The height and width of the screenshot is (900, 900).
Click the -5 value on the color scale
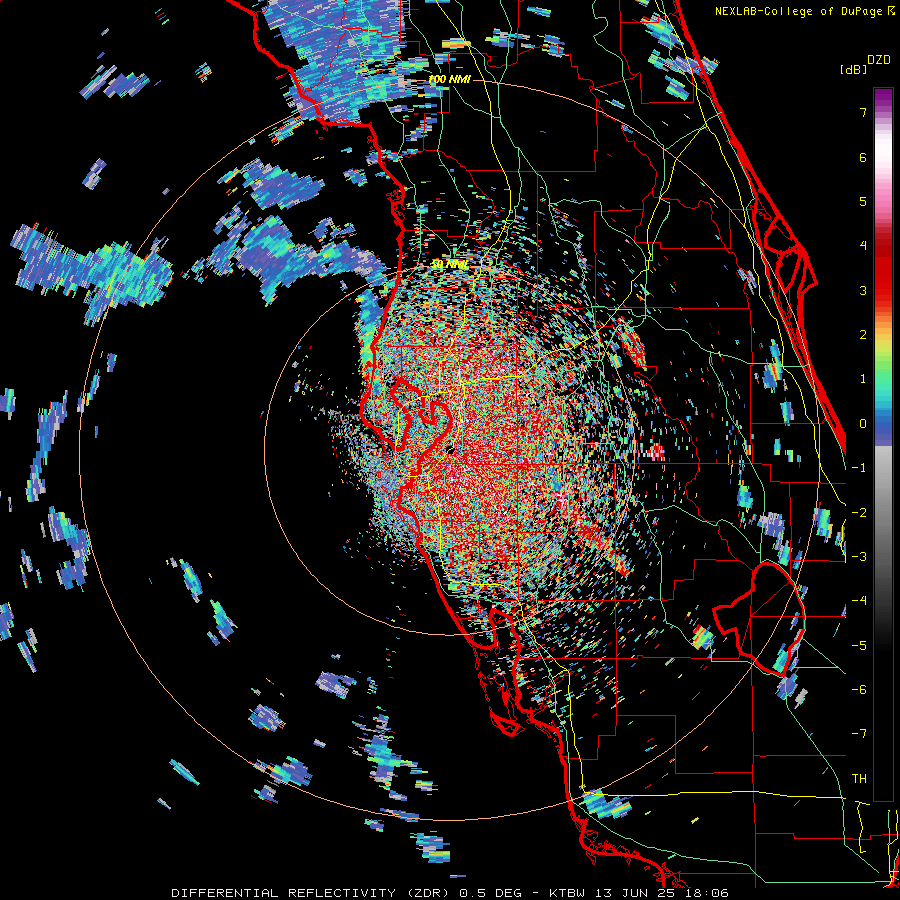(x=859, y=646)
